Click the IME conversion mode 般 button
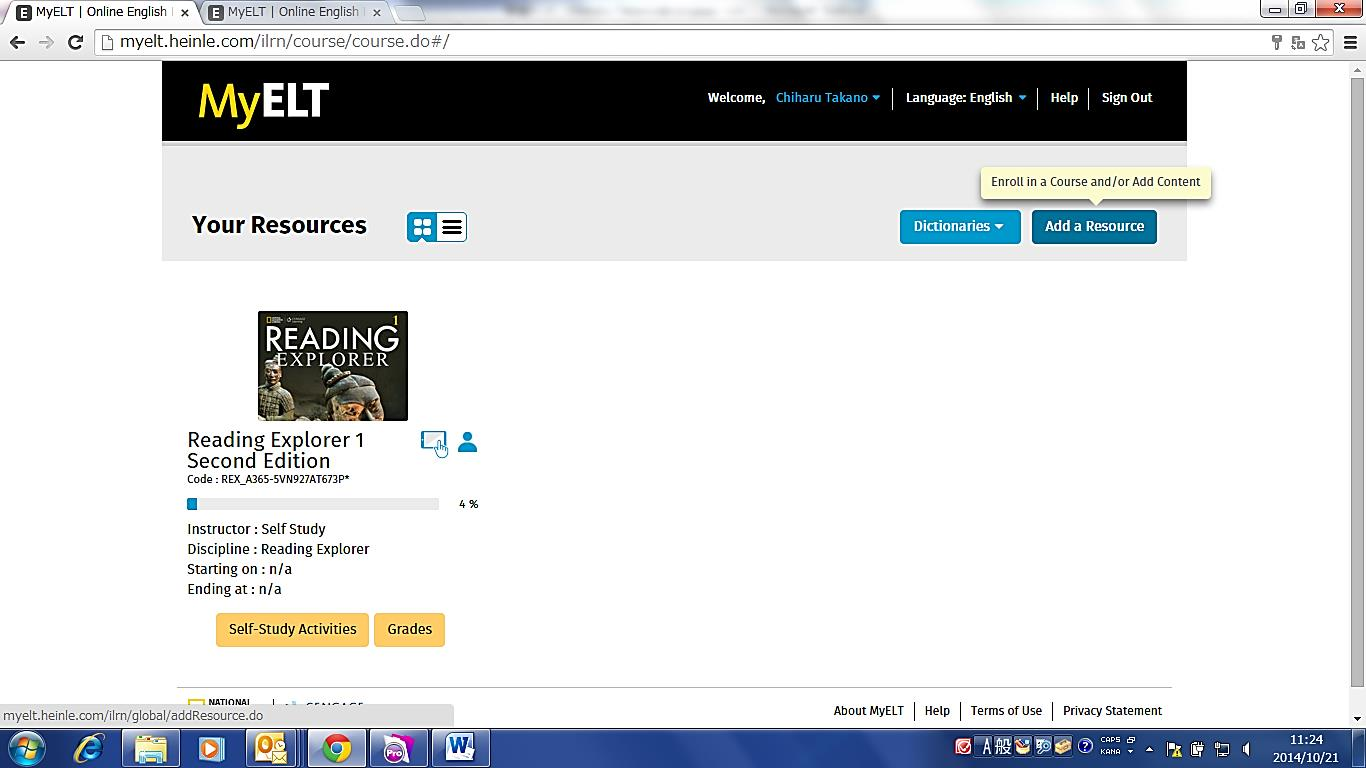Viewport: 1366px width, 768px height. pos(1004,747)
